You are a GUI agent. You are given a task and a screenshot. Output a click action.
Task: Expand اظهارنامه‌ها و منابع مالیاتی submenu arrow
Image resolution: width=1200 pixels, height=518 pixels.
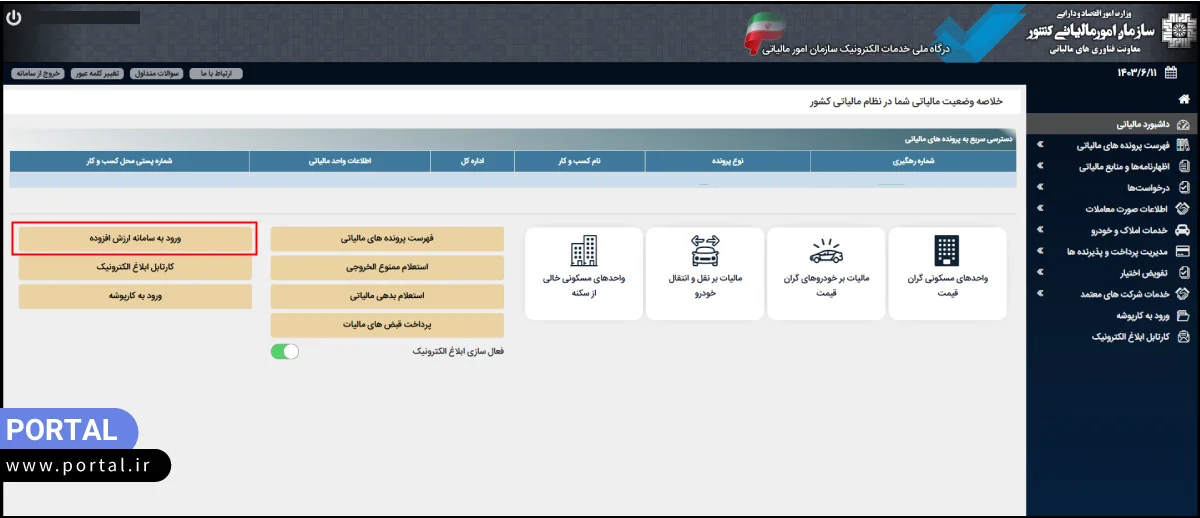(1041, 167)
